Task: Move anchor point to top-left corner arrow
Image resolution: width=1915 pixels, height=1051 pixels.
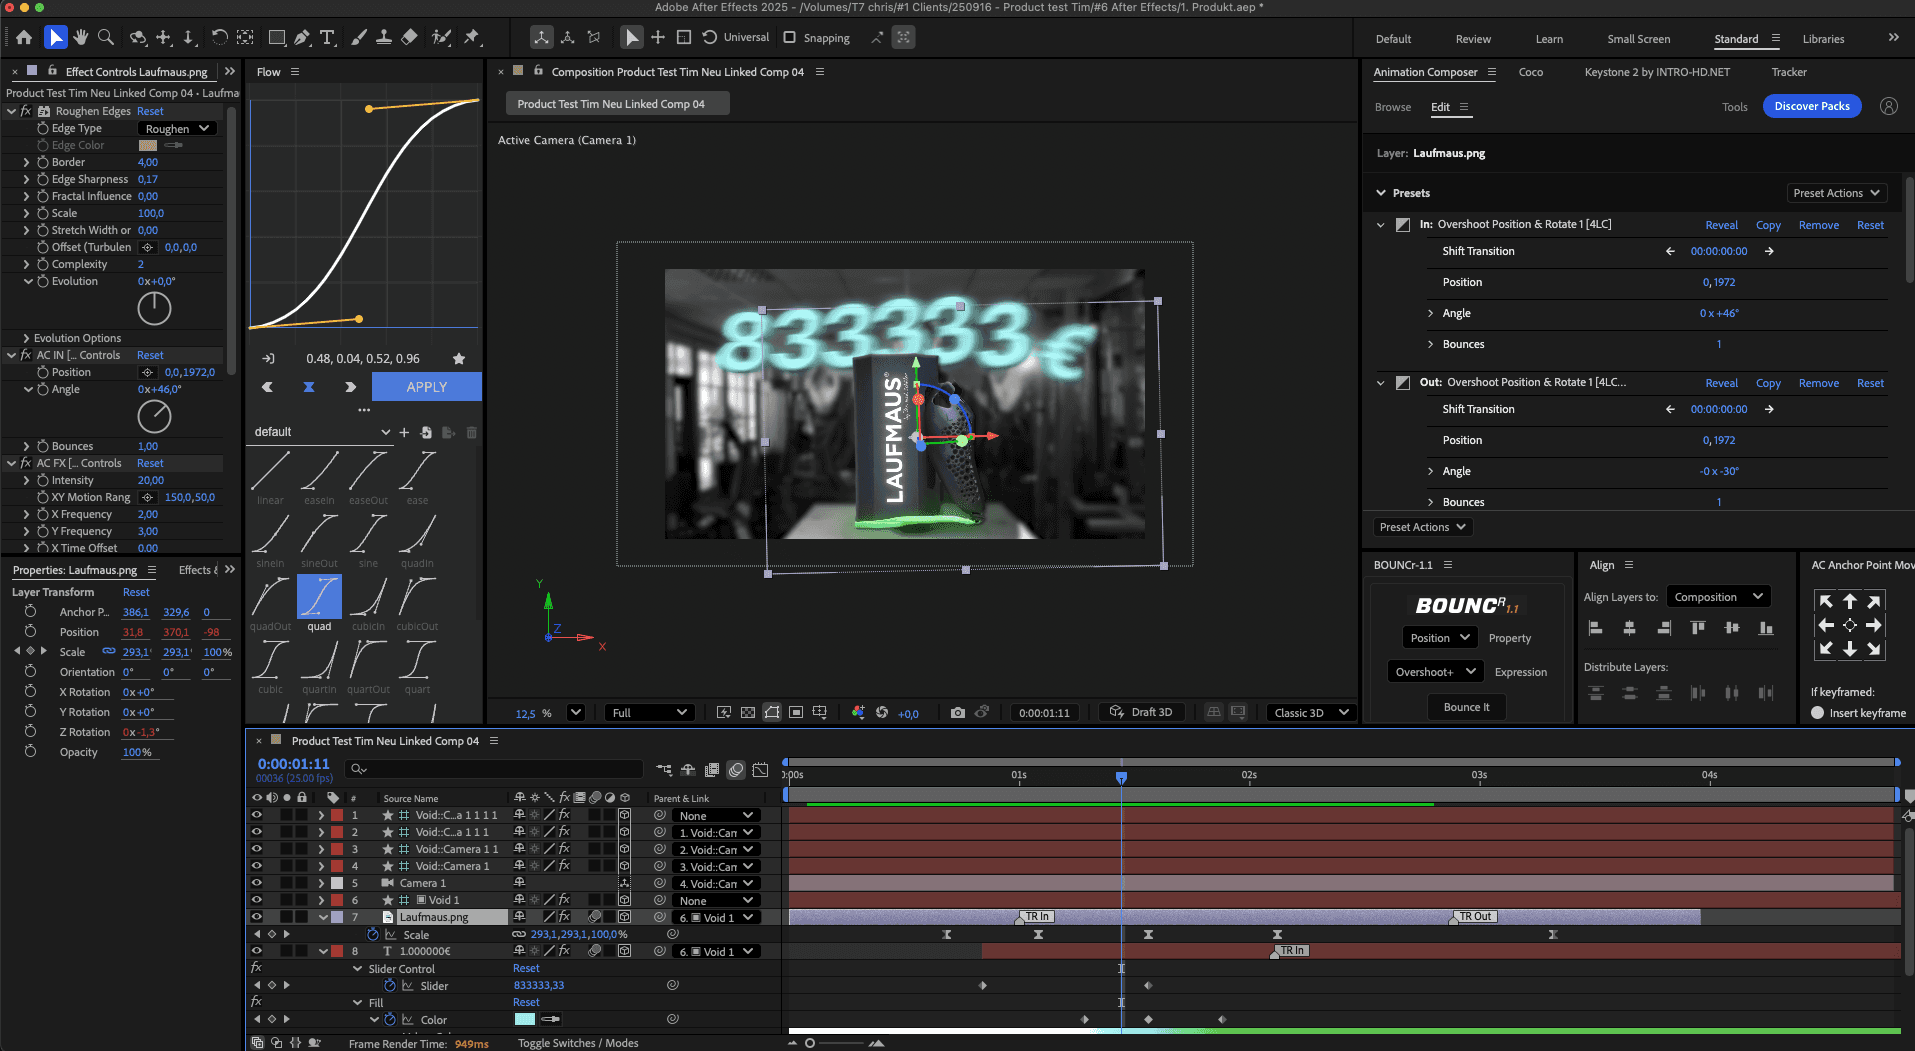Action: 1826,602
